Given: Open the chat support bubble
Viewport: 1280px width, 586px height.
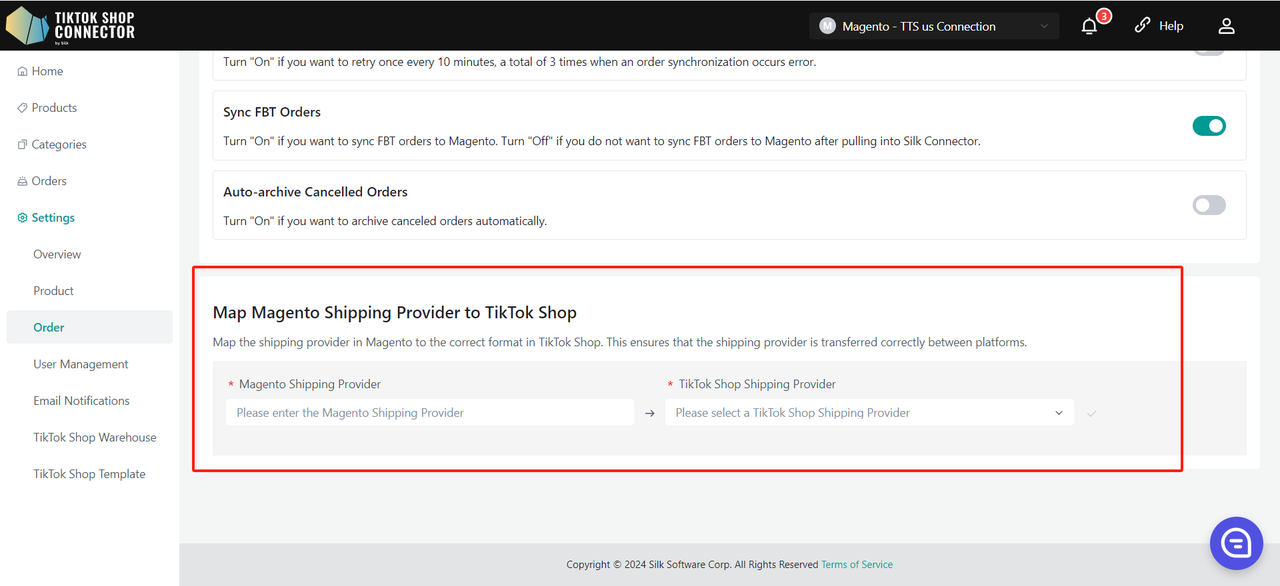Looking at the screenshot, I should tap(1236, 543).
